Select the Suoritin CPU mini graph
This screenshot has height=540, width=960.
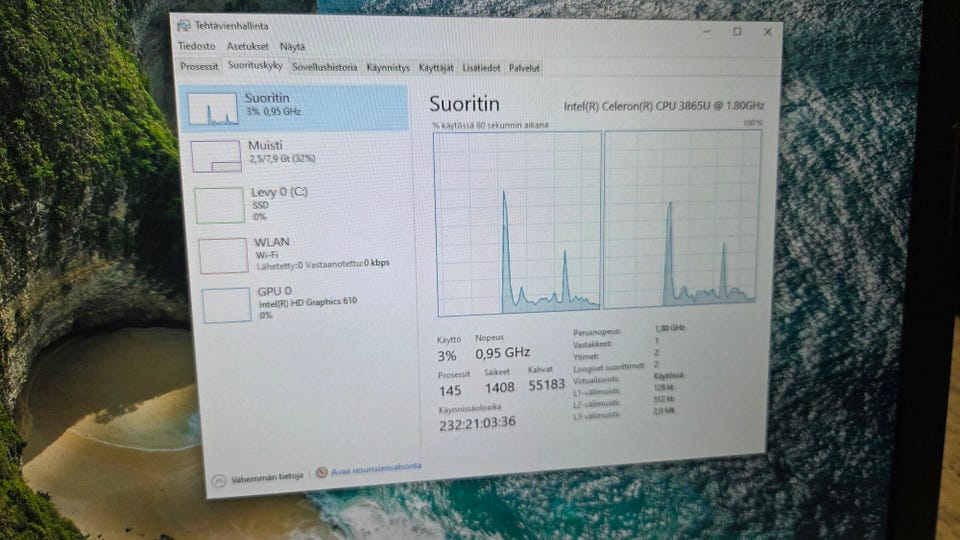[212, 109]
